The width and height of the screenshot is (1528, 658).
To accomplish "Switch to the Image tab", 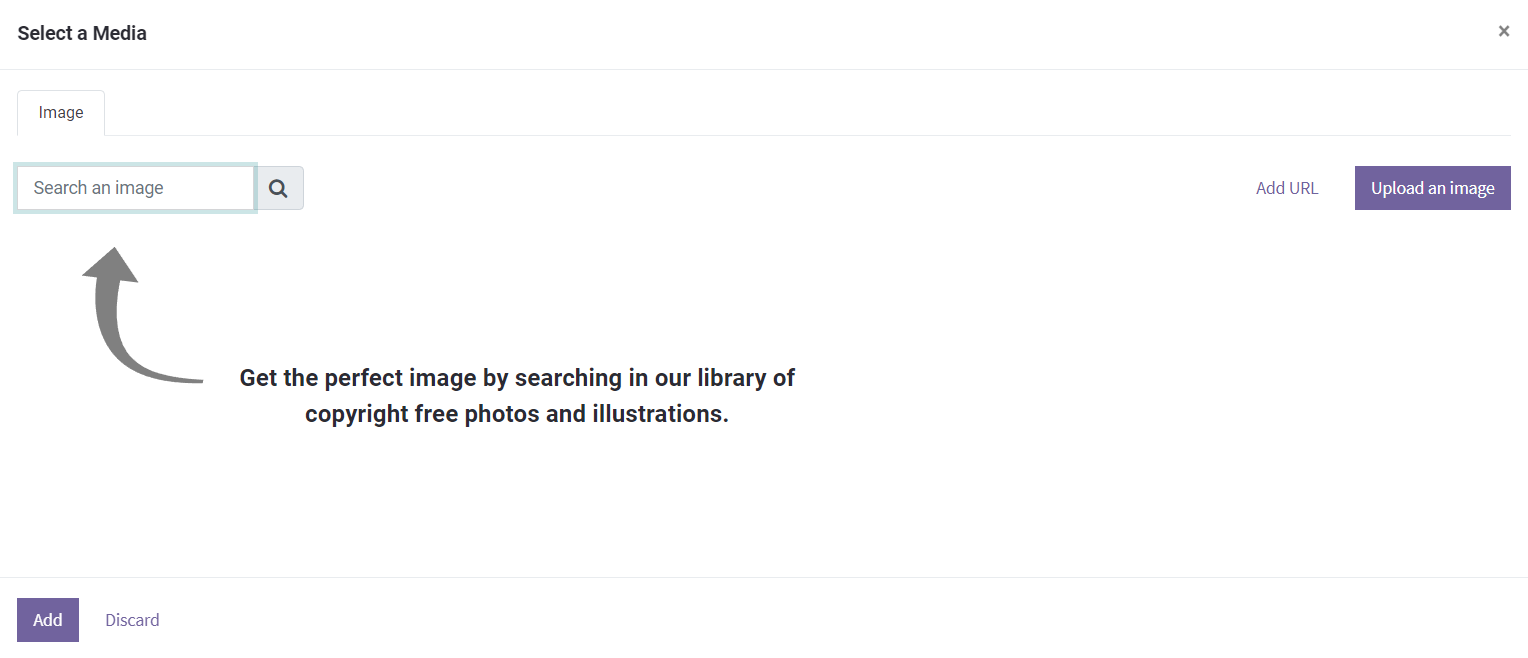I will pyautogui.click(x=61, y=113).
